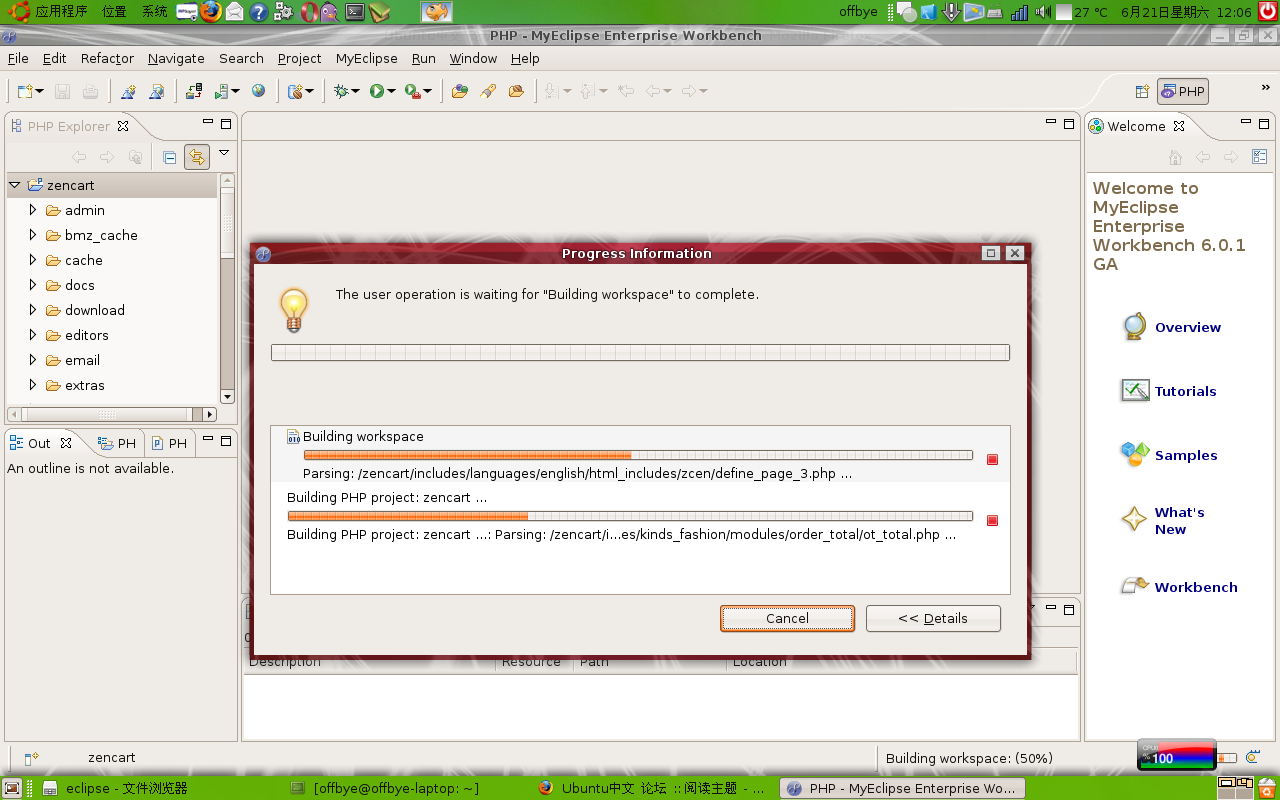This screenshot has width=1280, height=800.
Task: Stop the Building workspace job
Action: [x=992, y=459]
